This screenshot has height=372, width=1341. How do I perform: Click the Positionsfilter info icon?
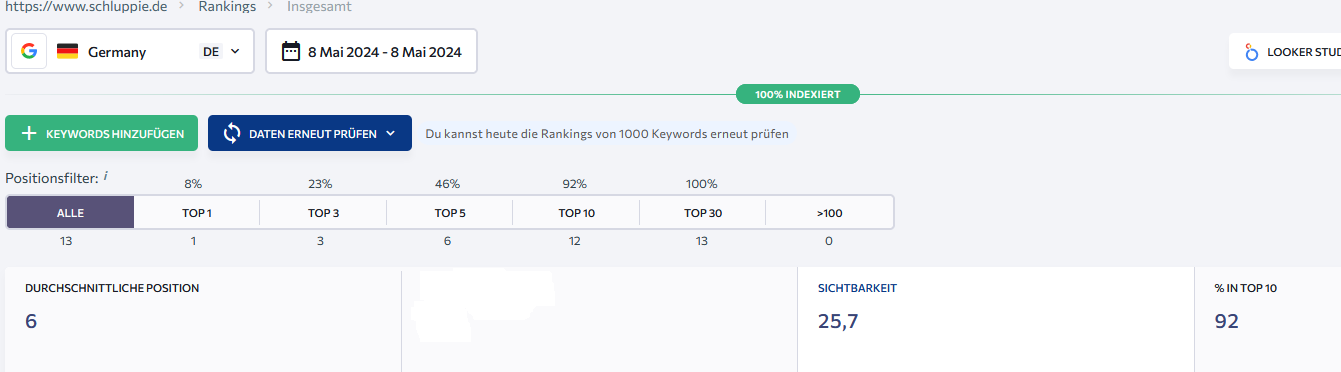(105, 177)
